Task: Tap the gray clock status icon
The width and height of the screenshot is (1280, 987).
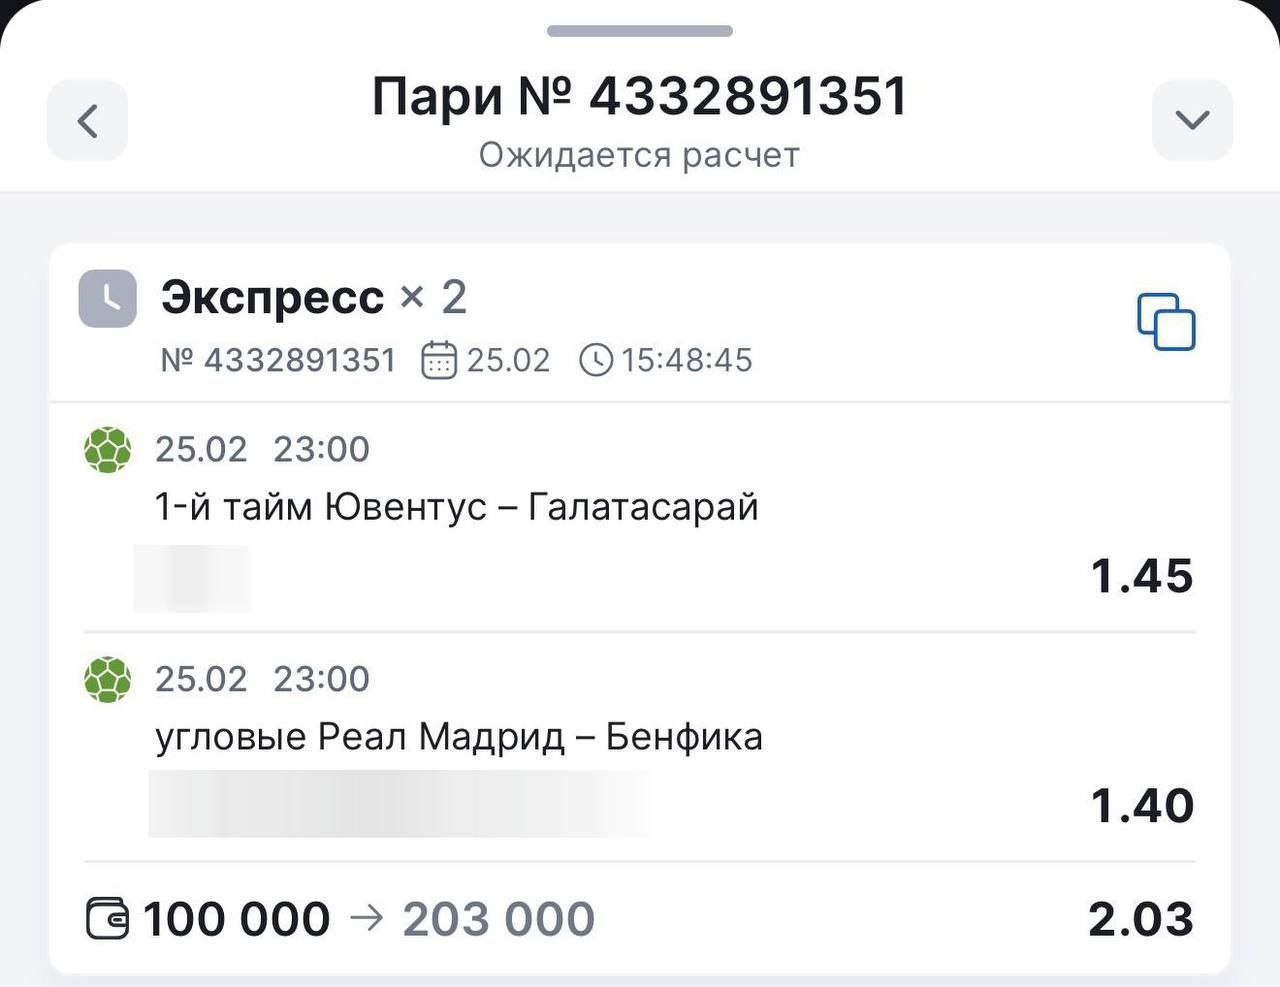Action: point(107,298)
